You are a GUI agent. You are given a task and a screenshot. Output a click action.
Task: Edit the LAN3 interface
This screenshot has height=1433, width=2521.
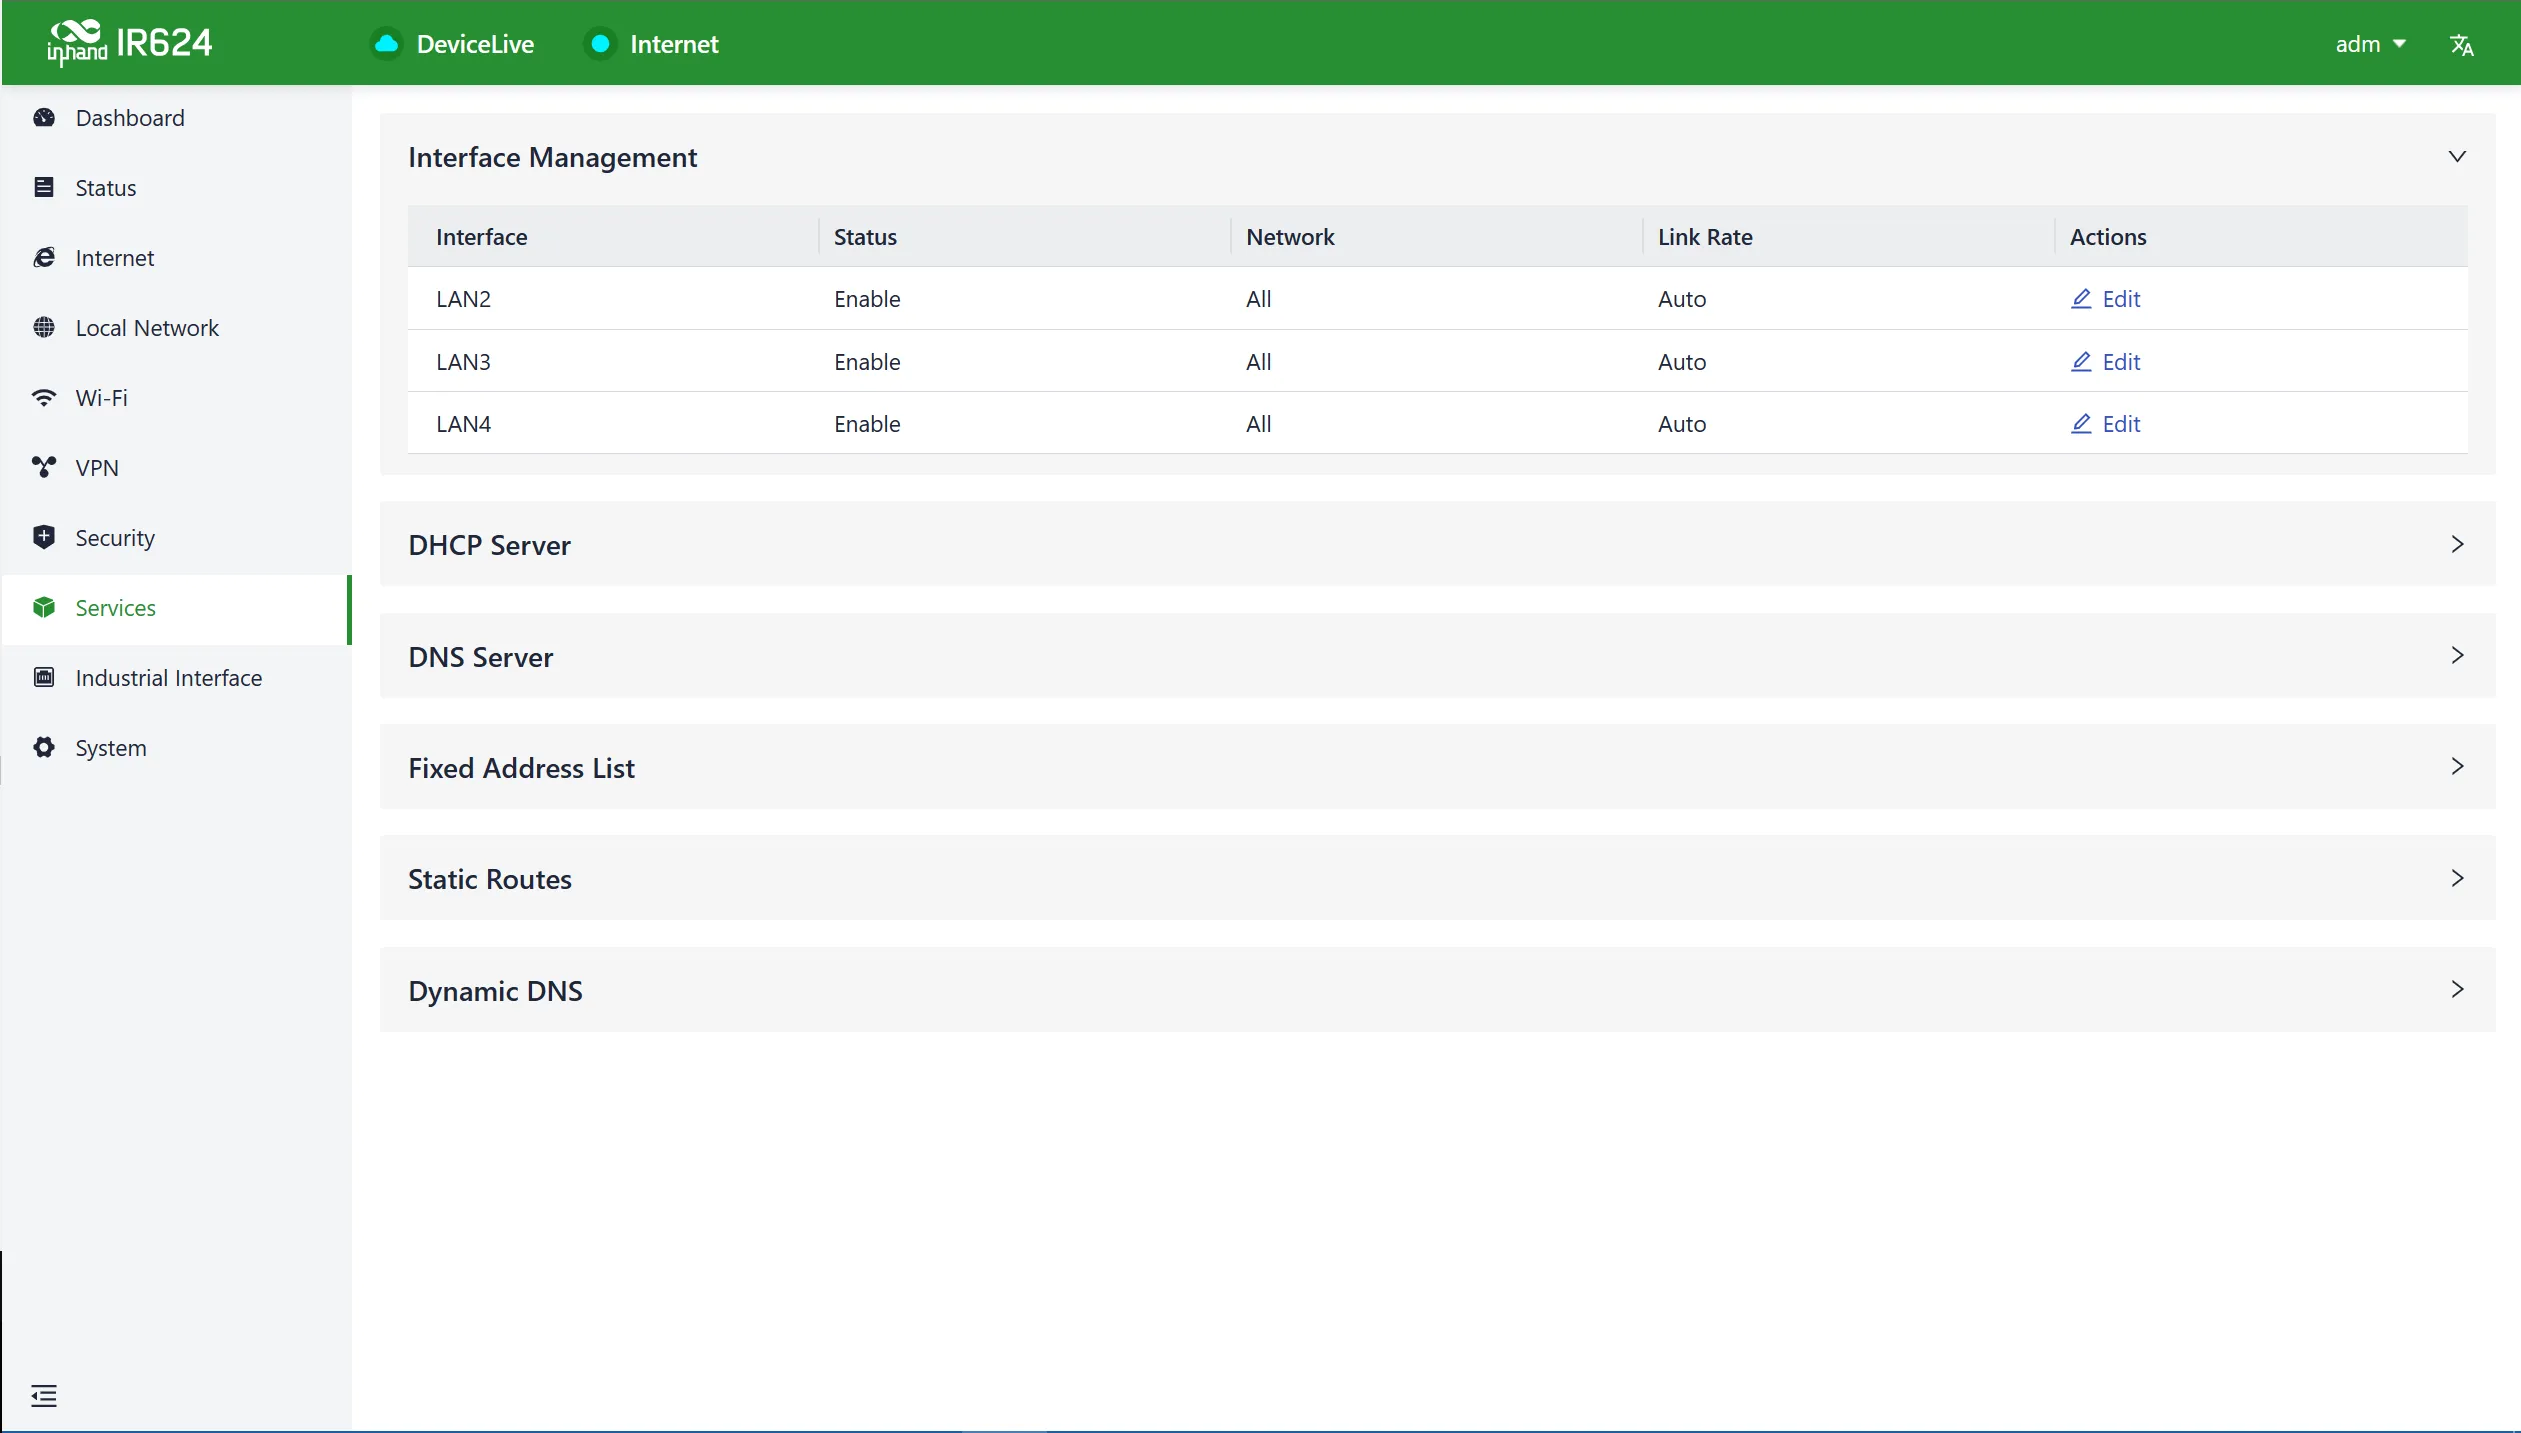[x=2105, y=362]
